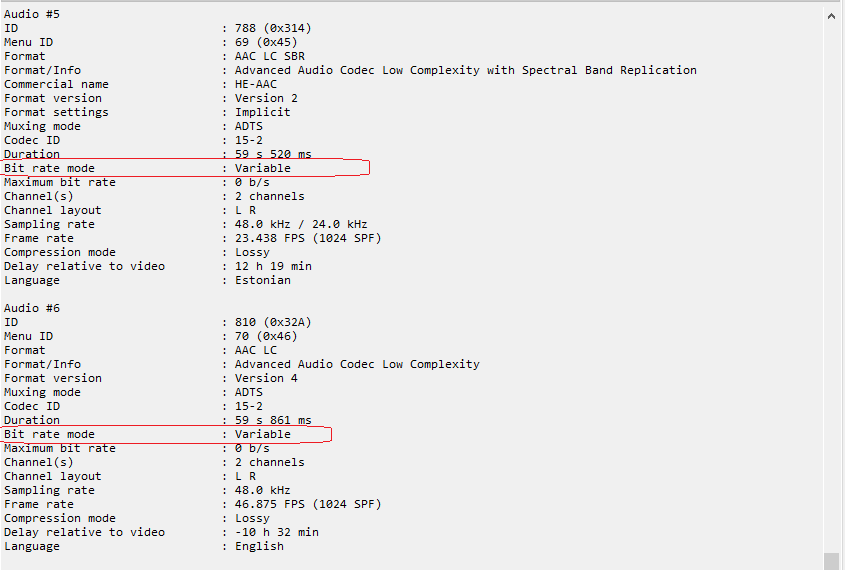Click the empty vertical scrollbar track
The width and height of the screenshot is (845, 570).
(831, 288)
